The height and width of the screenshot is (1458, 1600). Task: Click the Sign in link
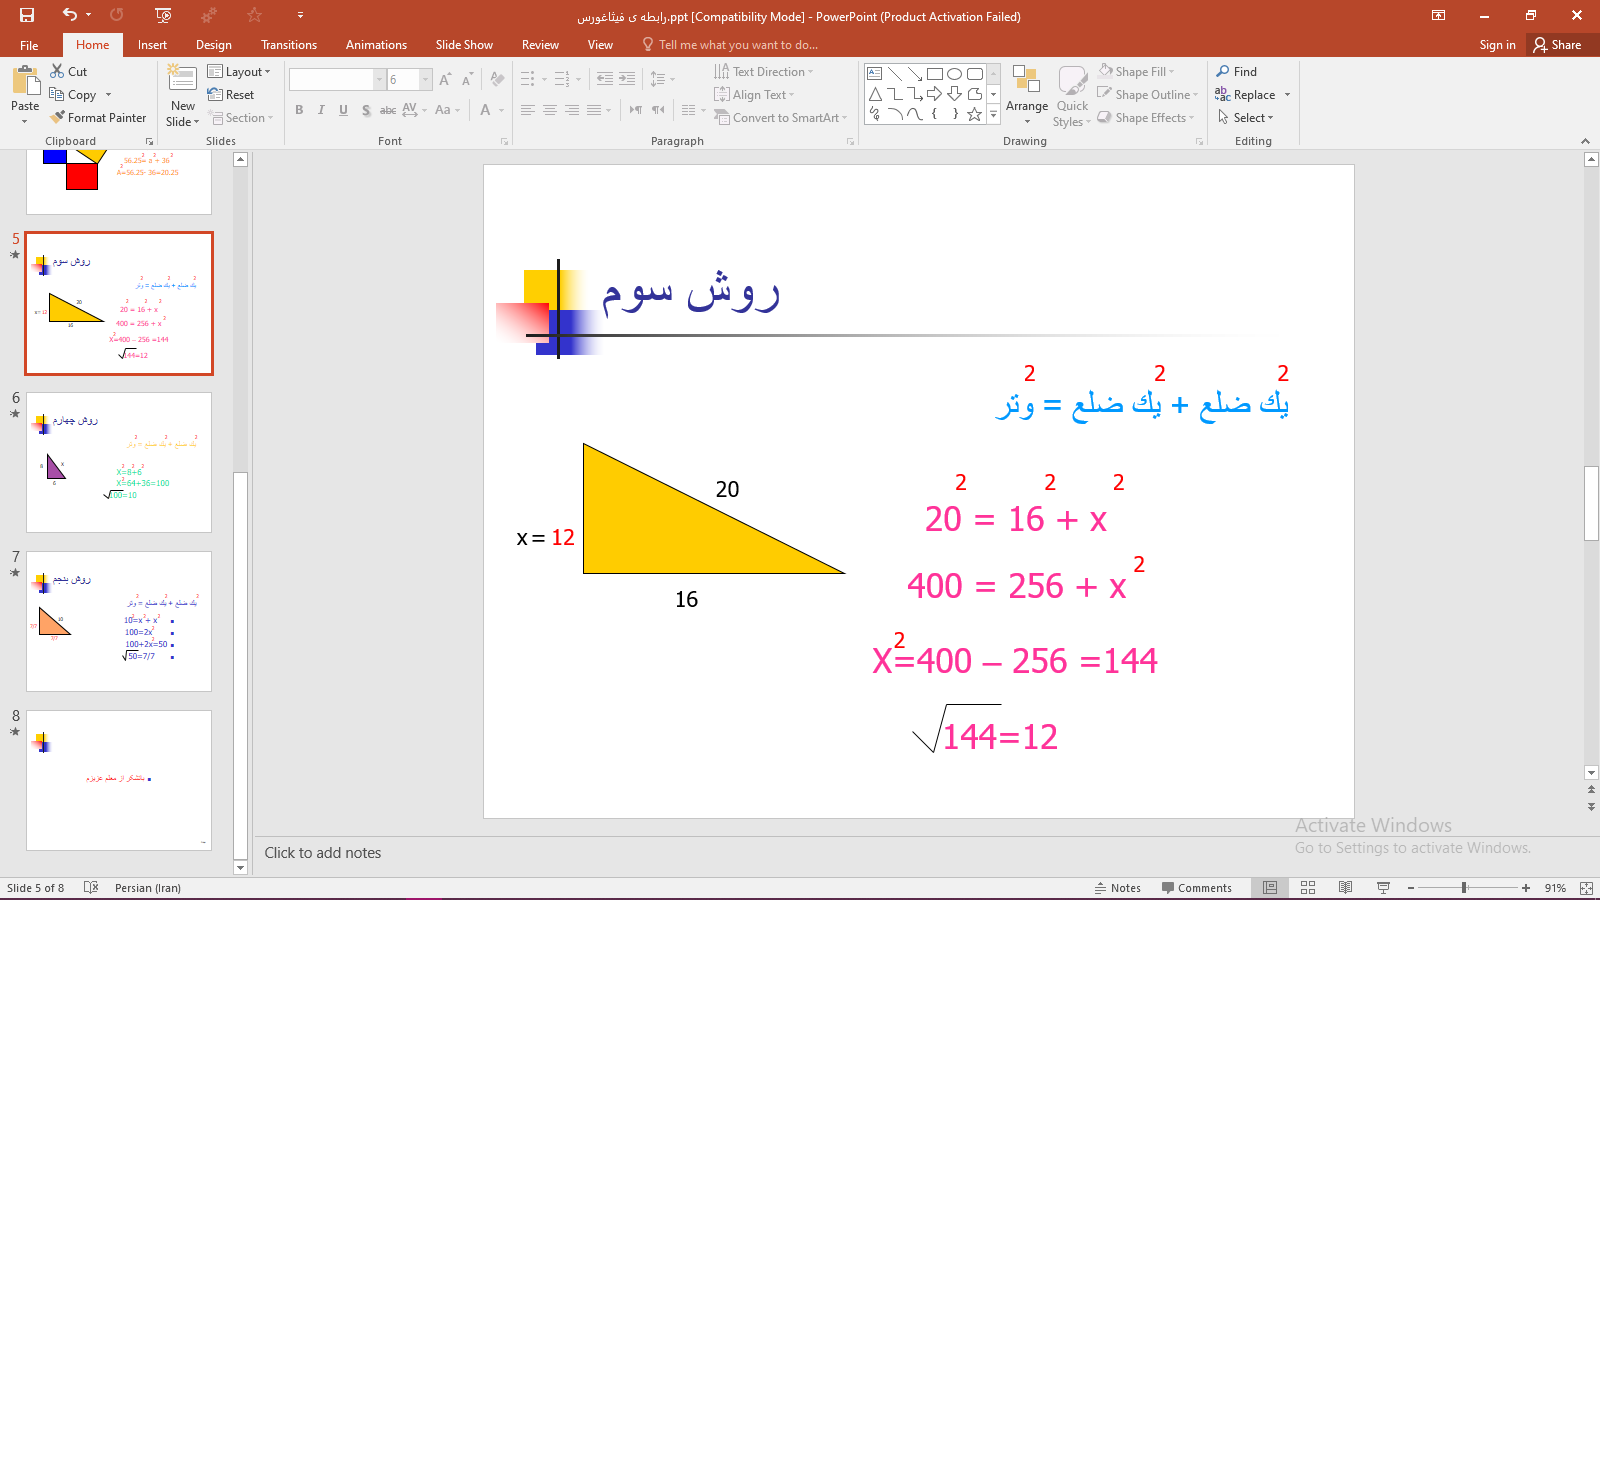tap(1497, 45)
